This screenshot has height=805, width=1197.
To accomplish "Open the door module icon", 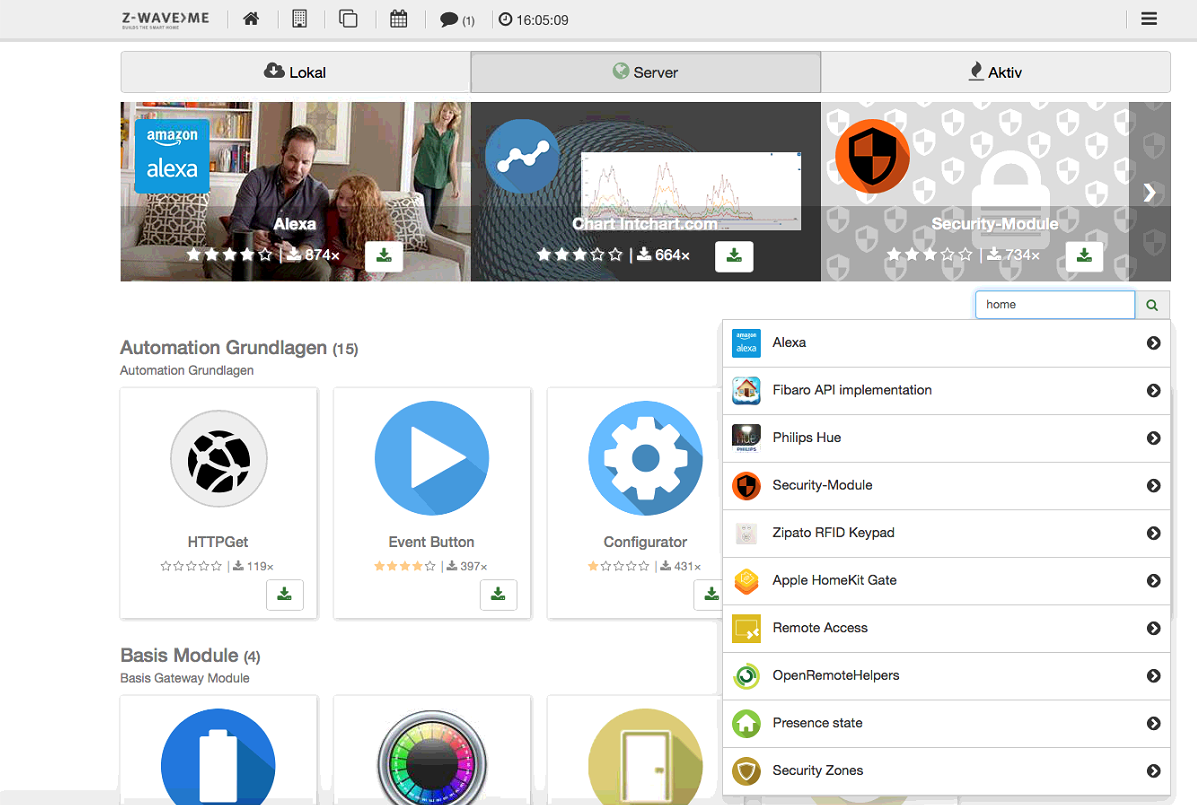I will (646, 757).
